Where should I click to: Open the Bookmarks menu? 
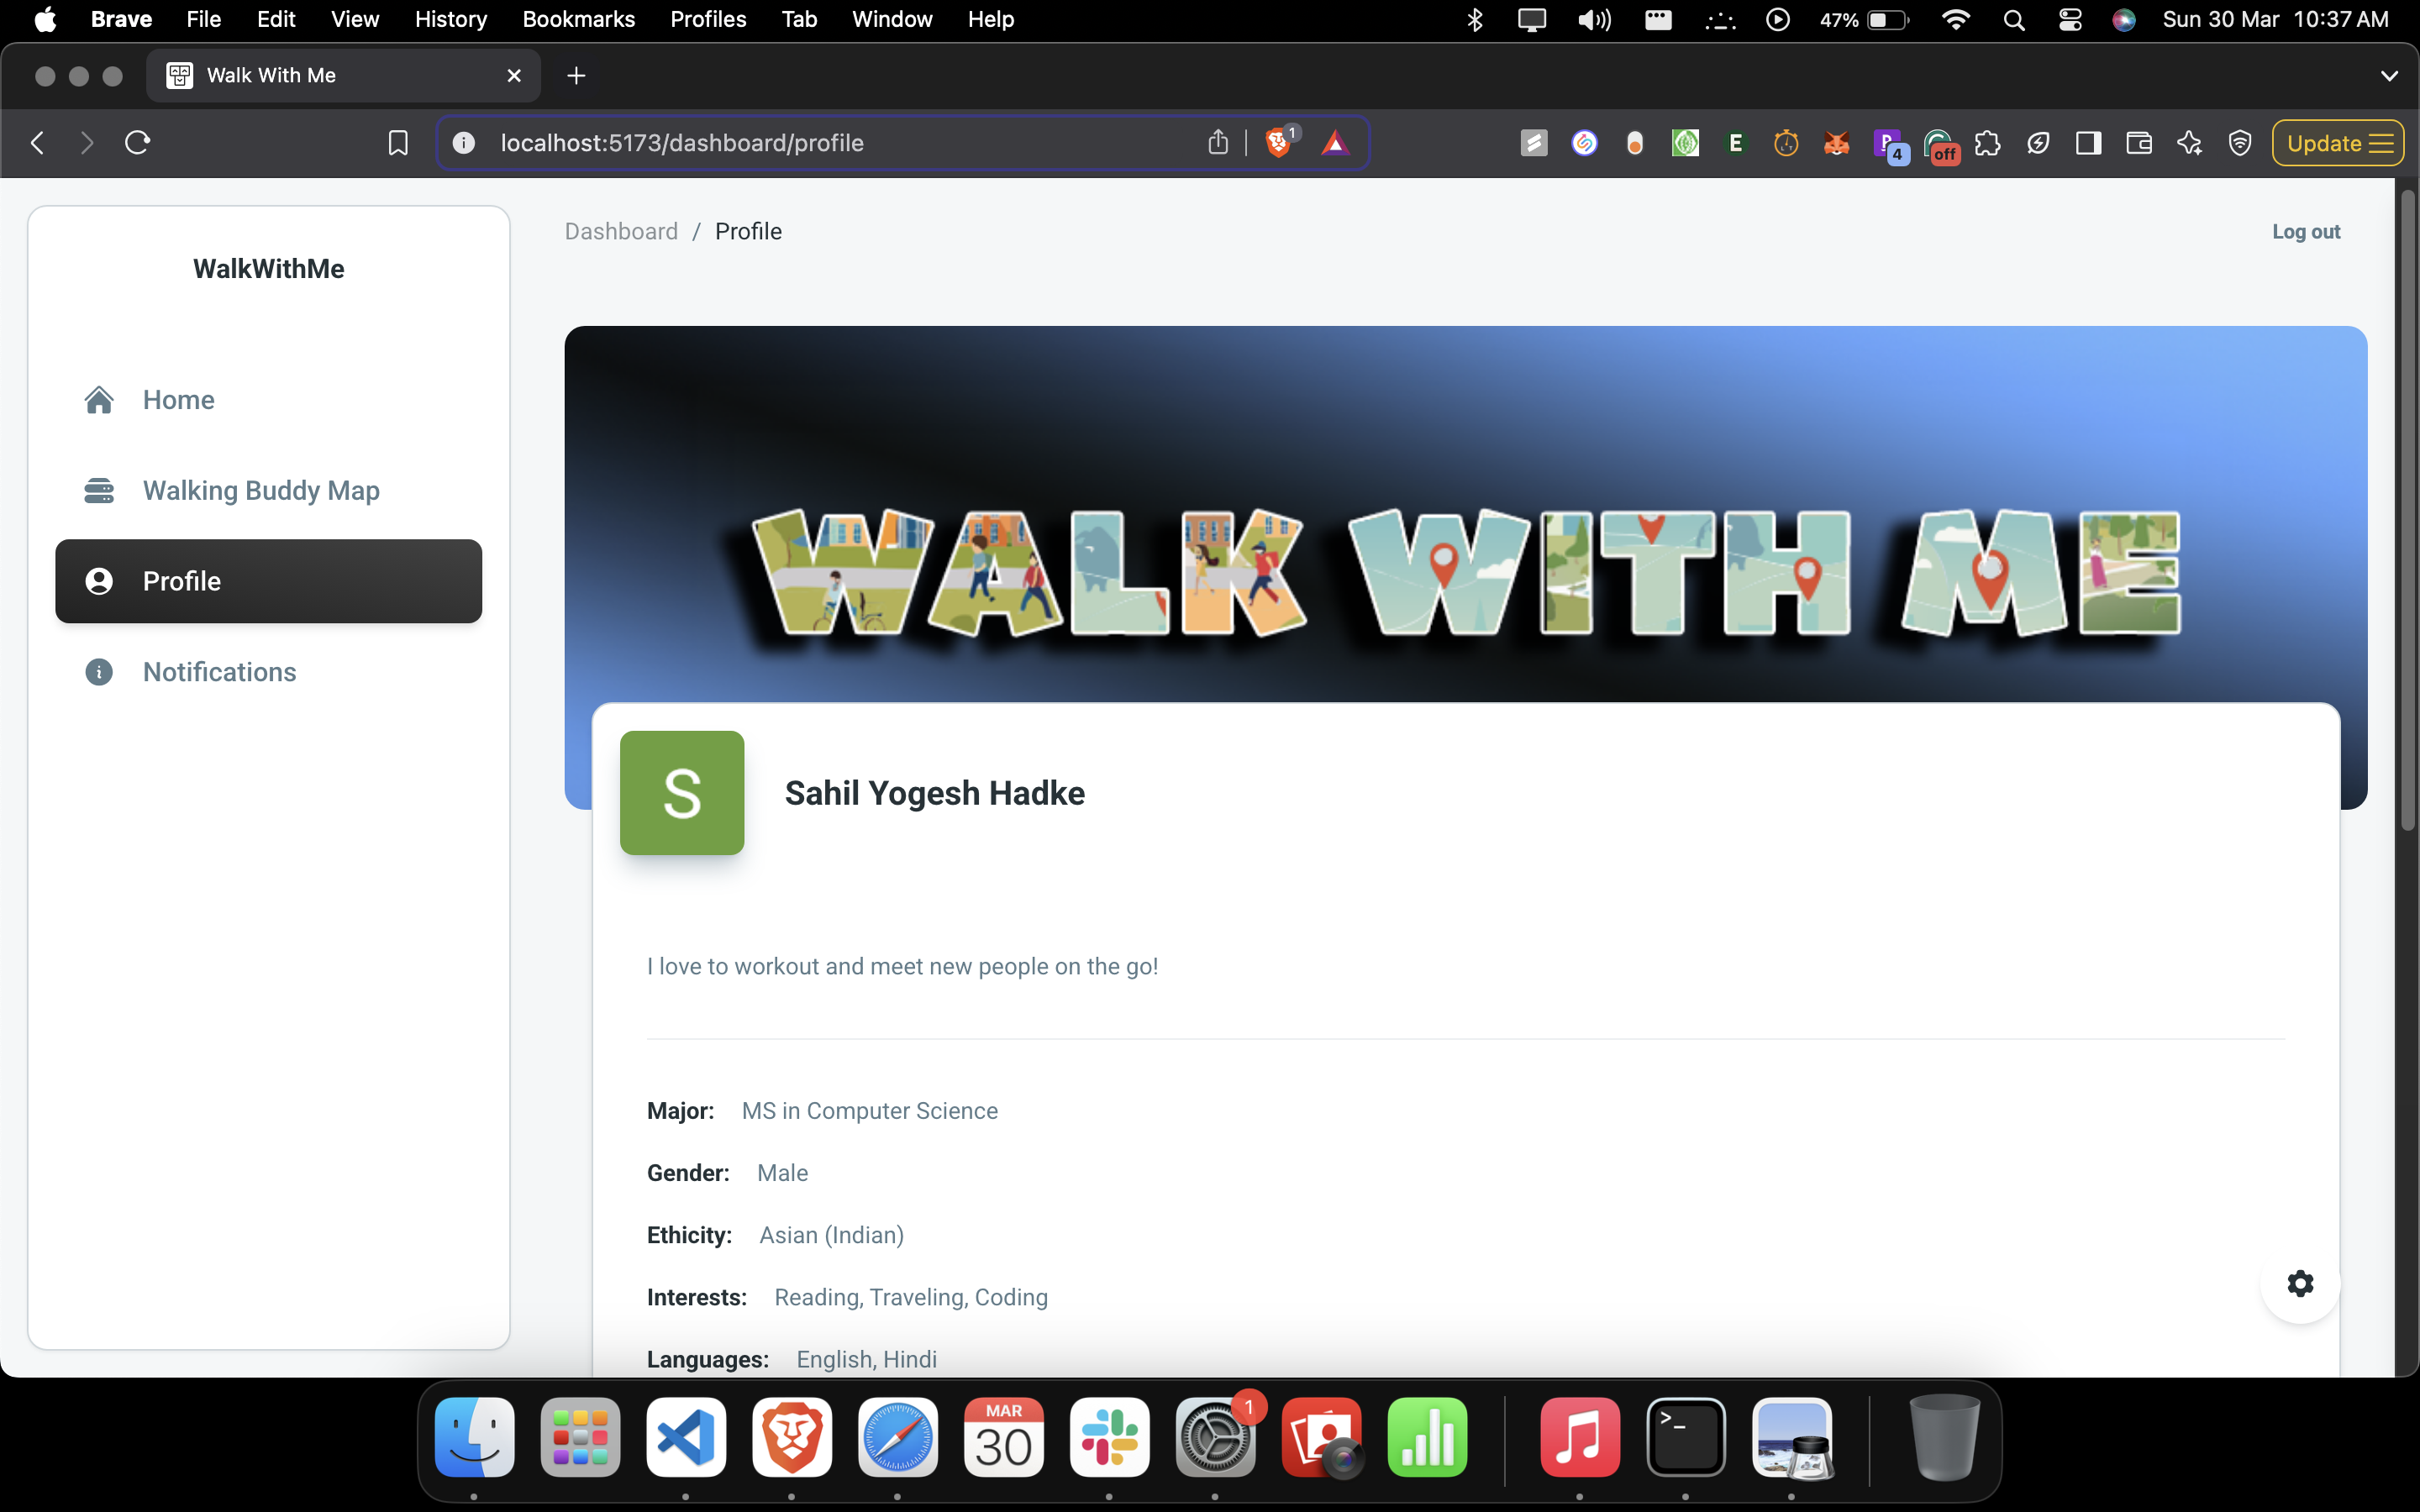pyautogui.click(x=578, y=20)
